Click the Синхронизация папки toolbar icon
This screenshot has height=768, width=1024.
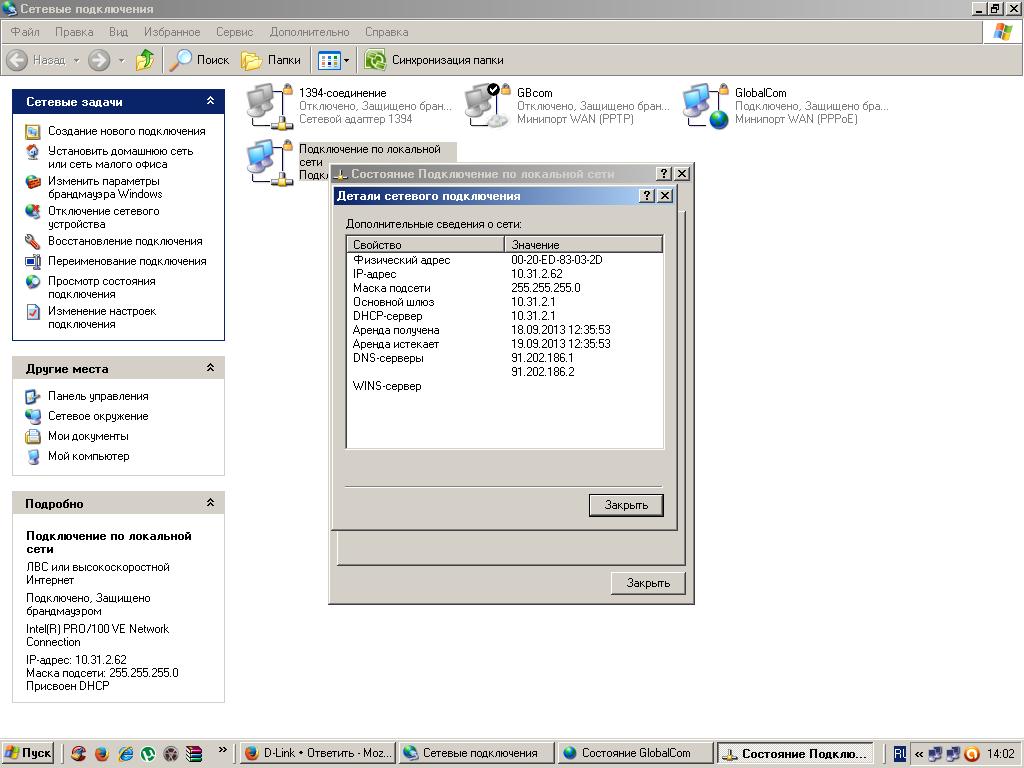coord(375,60)
